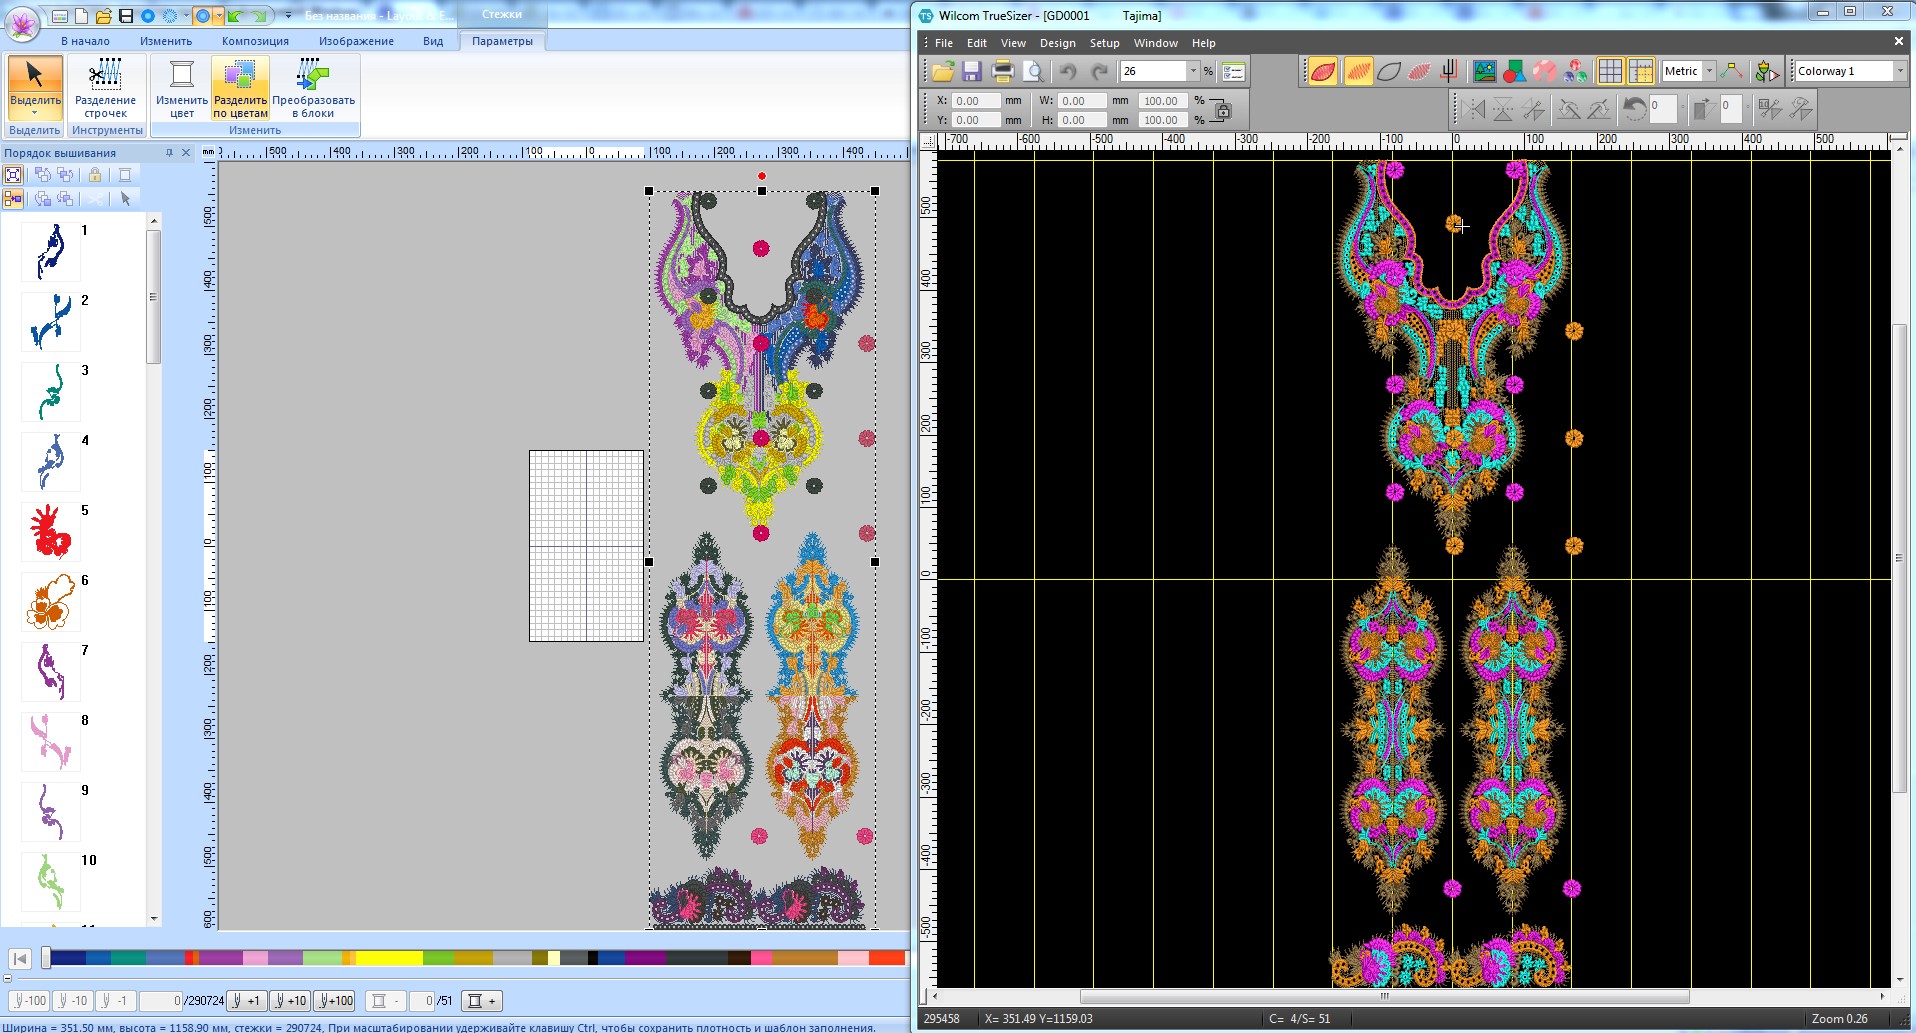Image resolution: width=1916 pixels, height=1033 pixels.
Task: Expand the Metric units dropdown
Action: click(1709, 71)
